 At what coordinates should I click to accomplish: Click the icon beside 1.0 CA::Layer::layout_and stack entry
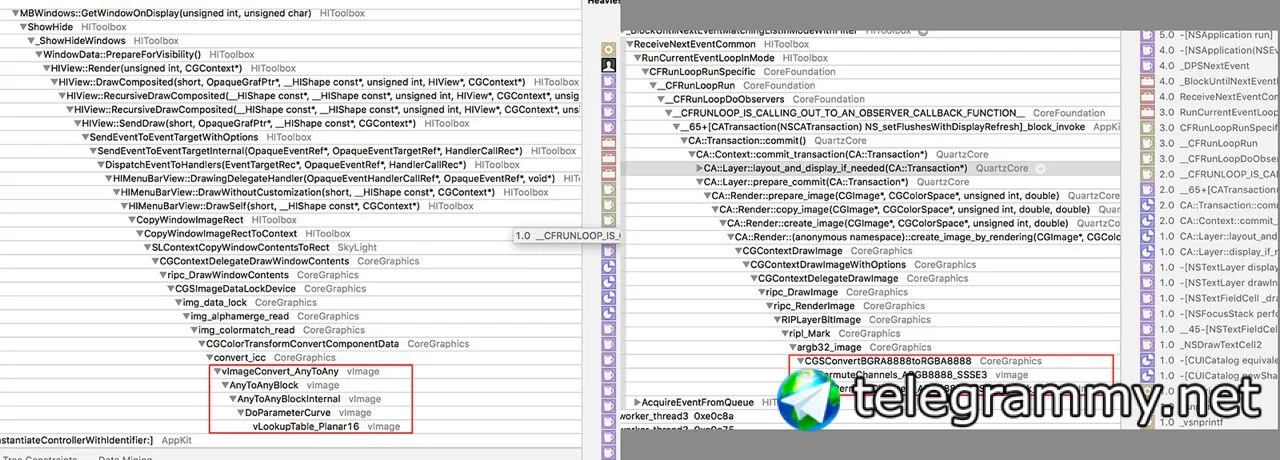[1148, 236]
